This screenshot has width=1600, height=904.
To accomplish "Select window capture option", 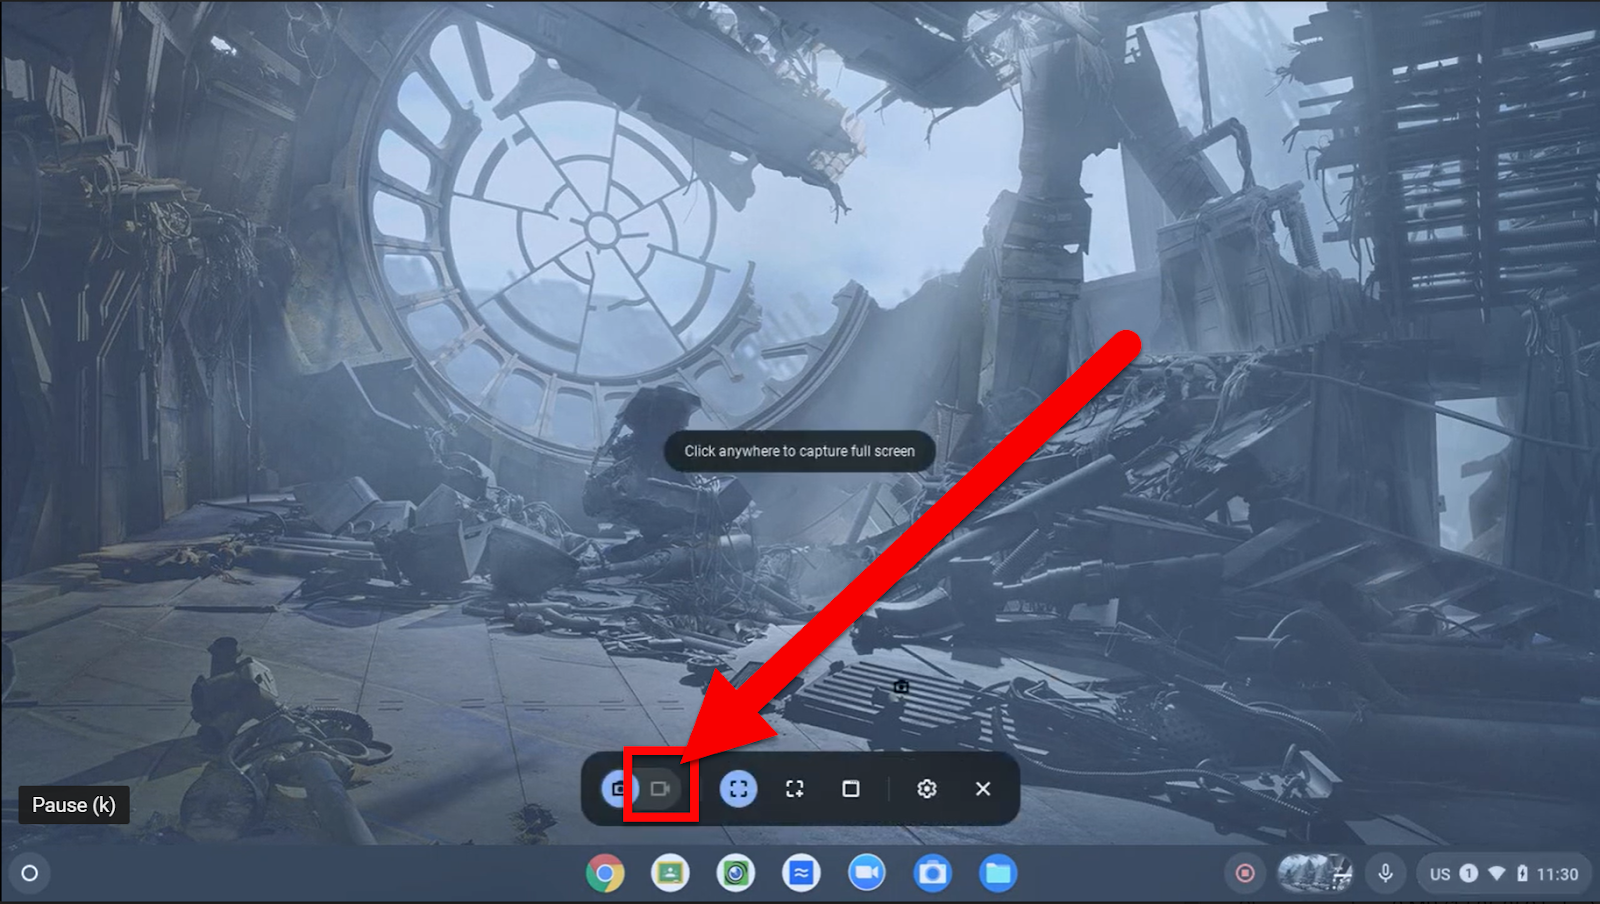I will click(851, 789).
